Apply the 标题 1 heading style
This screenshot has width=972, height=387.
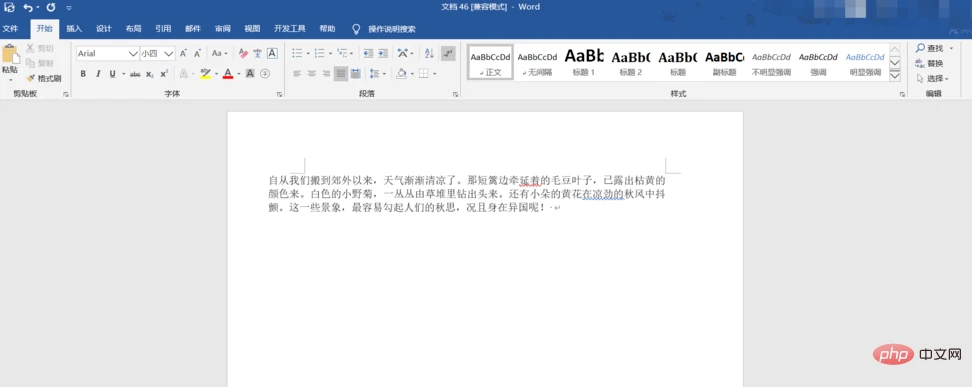pyautogui.click(x=584, y=62)
